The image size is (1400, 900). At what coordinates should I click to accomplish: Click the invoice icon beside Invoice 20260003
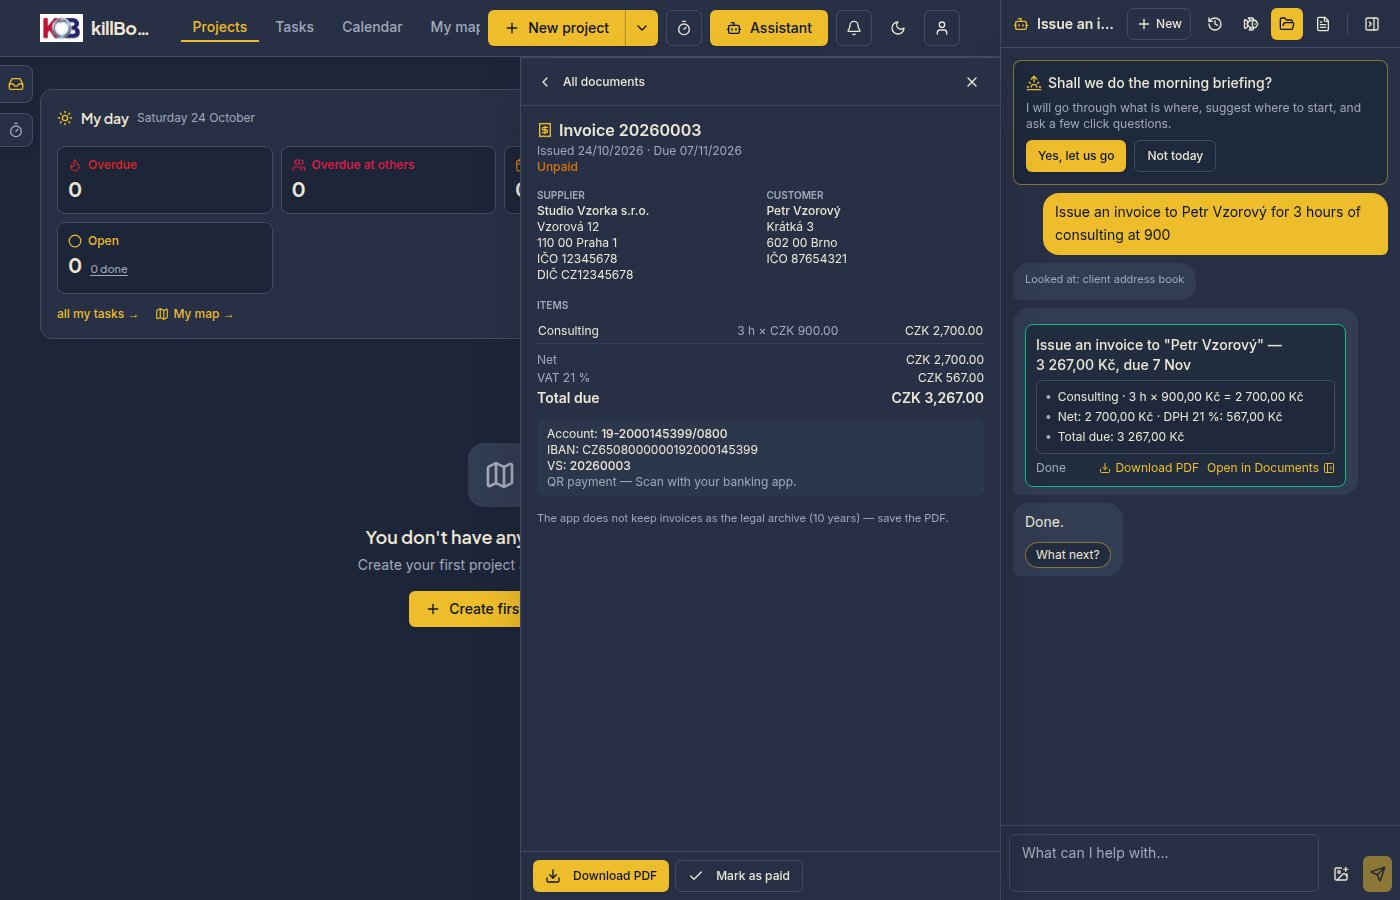(x=545, y=130)
